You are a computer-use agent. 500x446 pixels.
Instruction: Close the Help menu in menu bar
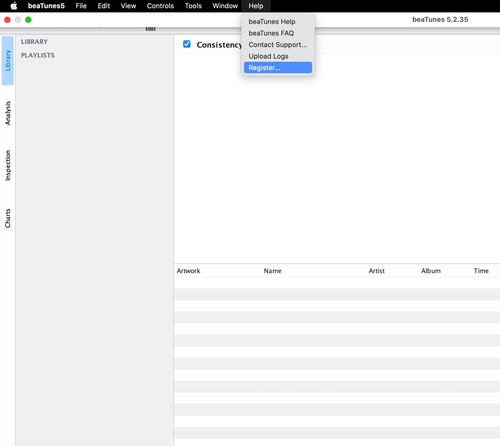[x=256, y=6]
